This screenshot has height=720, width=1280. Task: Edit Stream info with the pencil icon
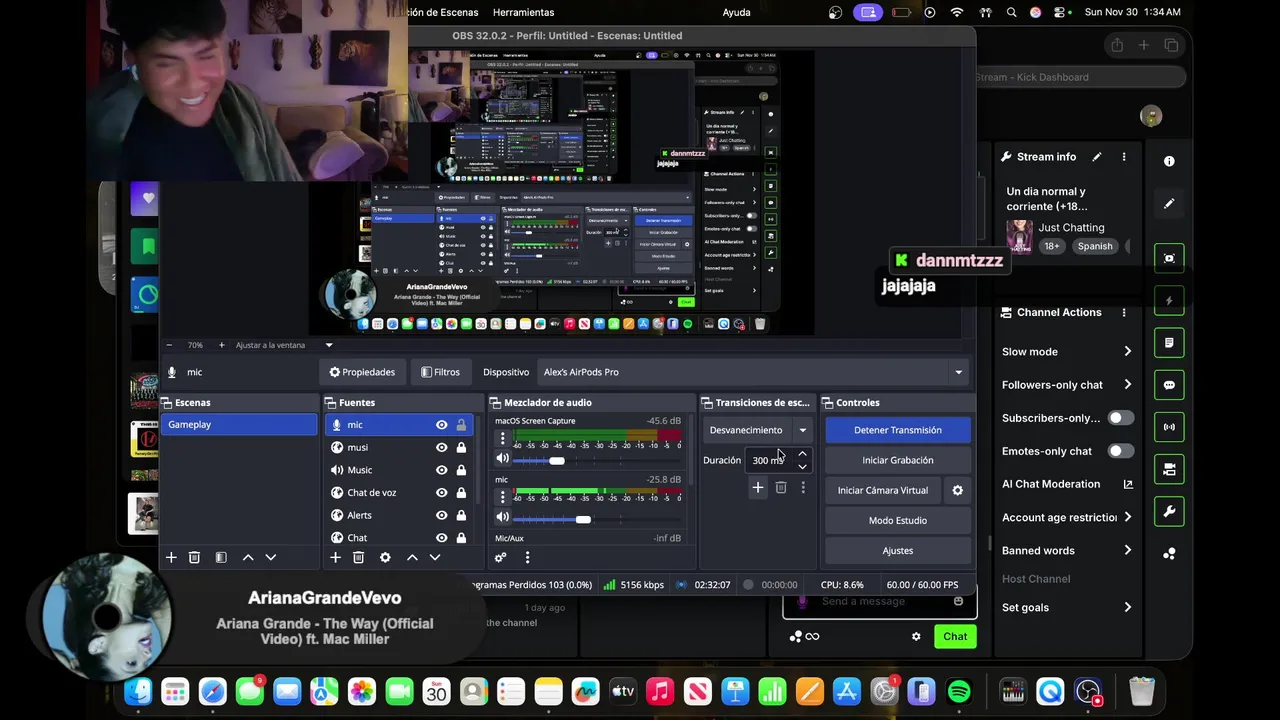coord(1097,157)
